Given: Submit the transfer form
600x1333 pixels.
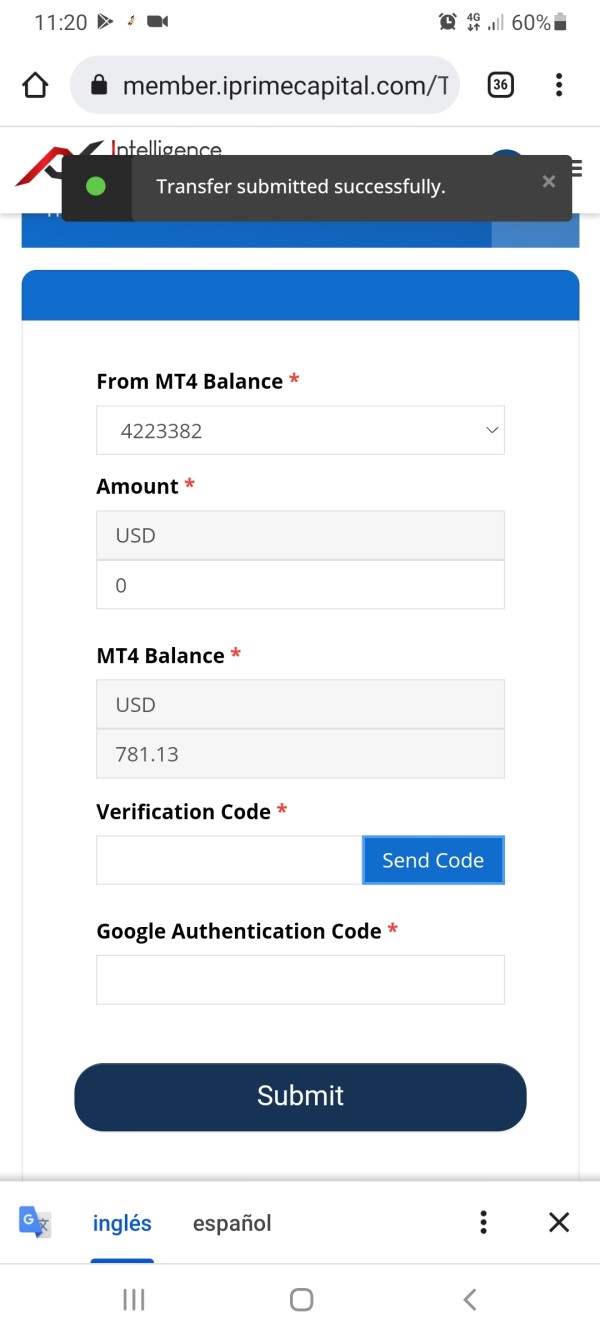Looking at the screenshot, I should tap(300, 1096).
